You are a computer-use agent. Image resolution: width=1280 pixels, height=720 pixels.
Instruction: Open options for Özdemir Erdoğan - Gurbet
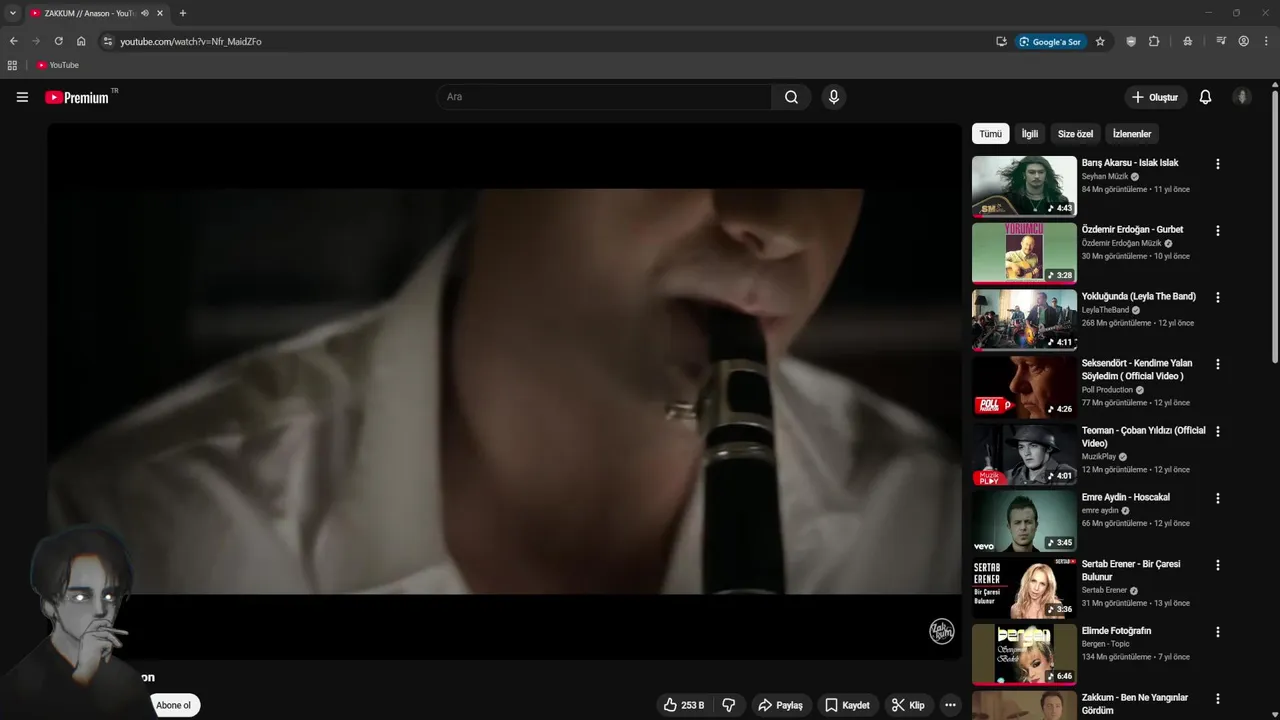point(1217,231)
